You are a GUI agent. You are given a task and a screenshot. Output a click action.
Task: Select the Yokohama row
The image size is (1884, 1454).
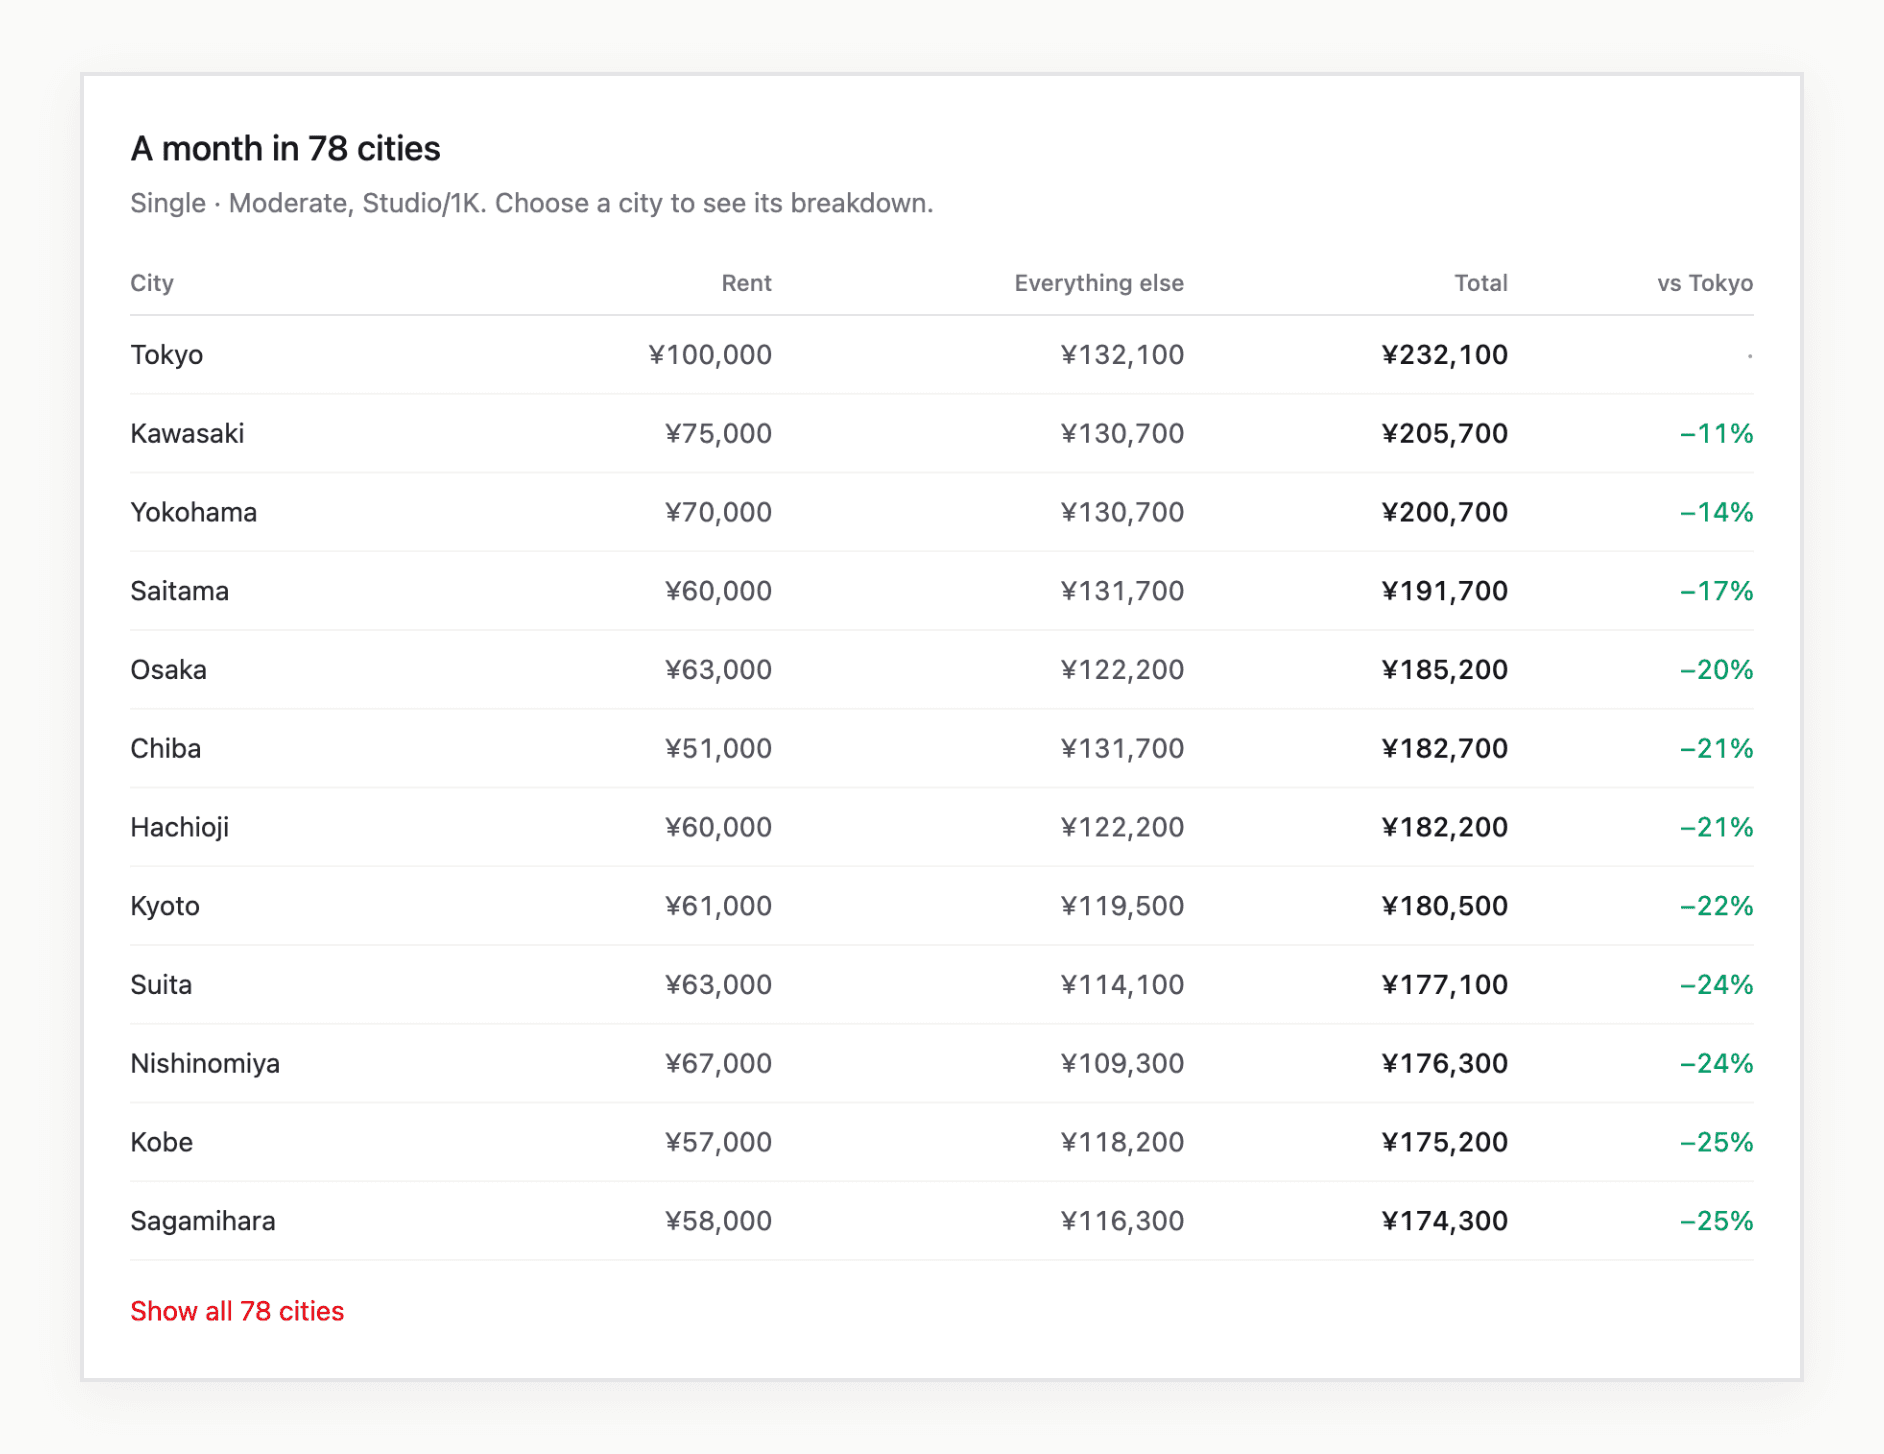pyautogui.click(x=941, y=512)
